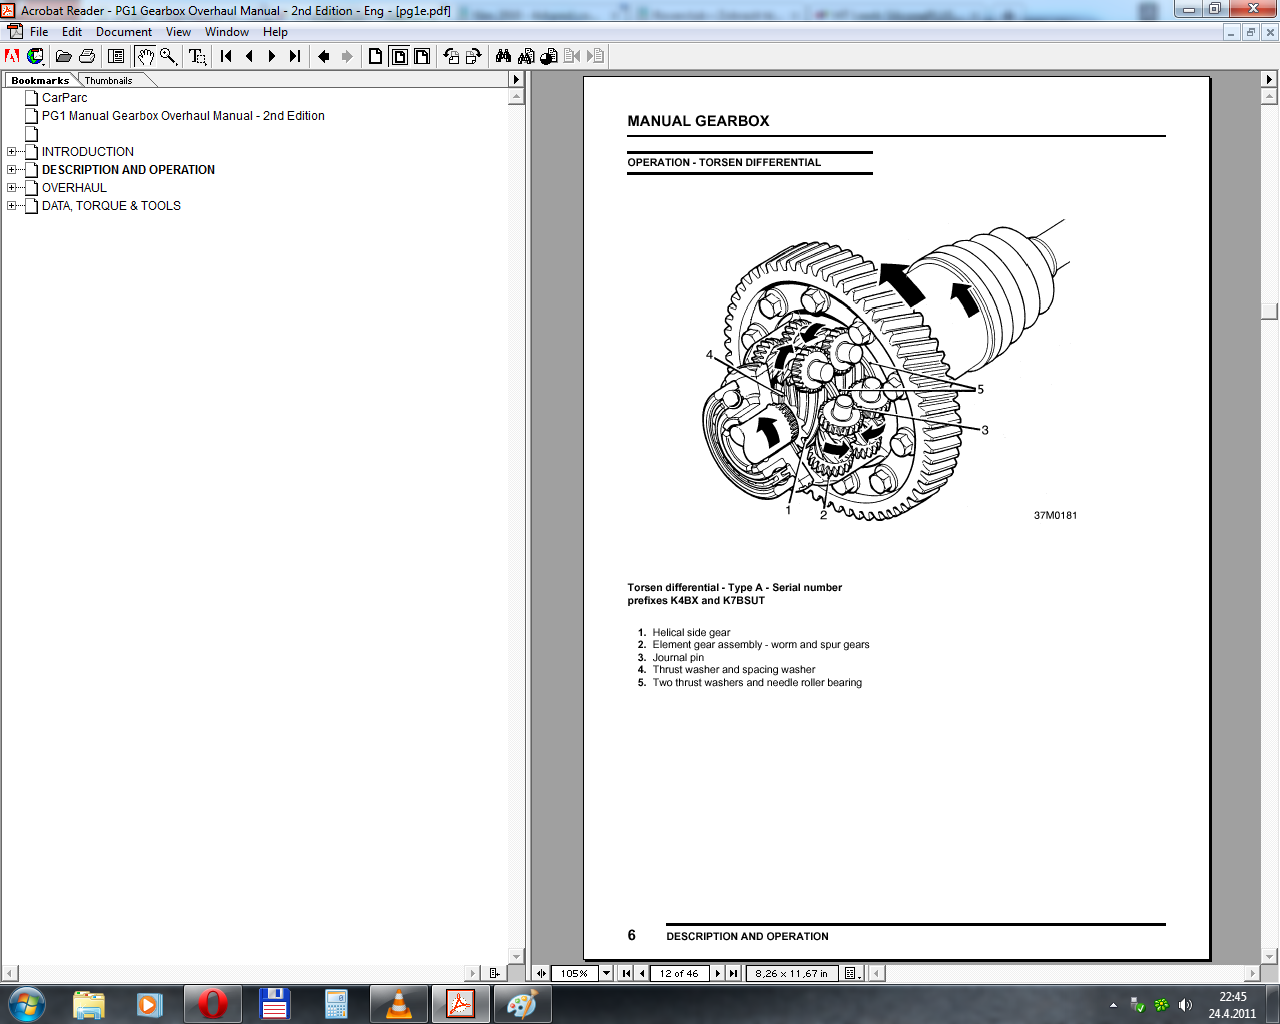Toggle the Show/Hide Navigation Pane button
Image resolution: width=1280 pixels, height=1024 pixels.
pyautogui.click(x=116, y=57)
